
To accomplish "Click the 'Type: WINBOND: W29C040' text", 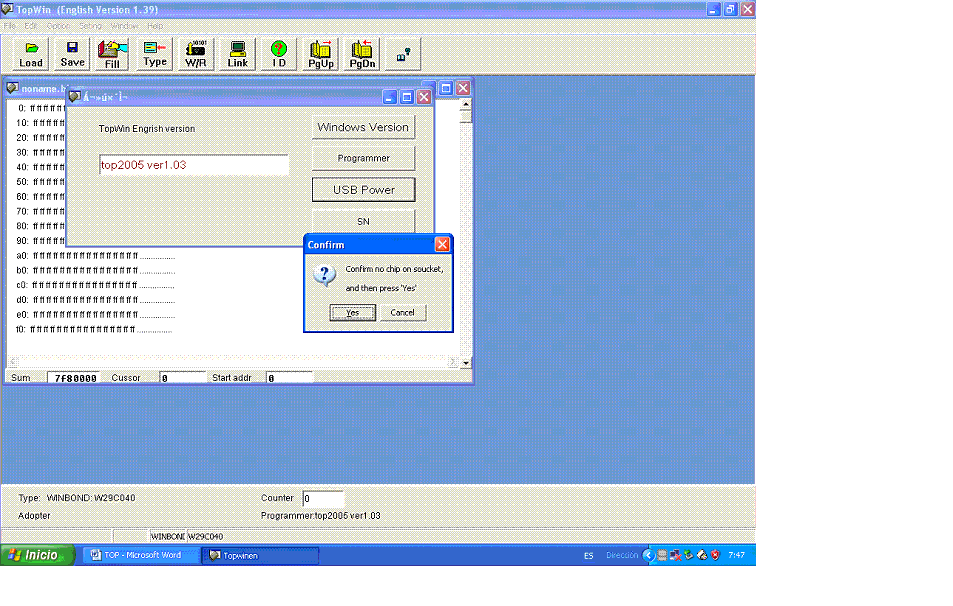I will click(x=77, y=498).
